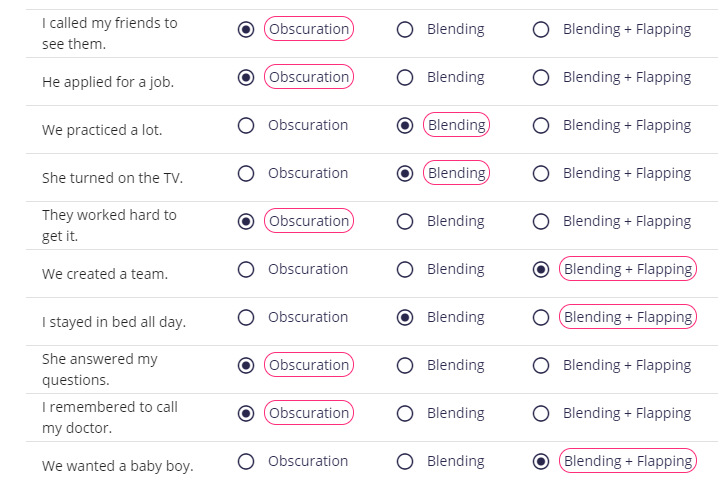Select Blending + Flapping for 'They worked hard'

click(541, 222)
